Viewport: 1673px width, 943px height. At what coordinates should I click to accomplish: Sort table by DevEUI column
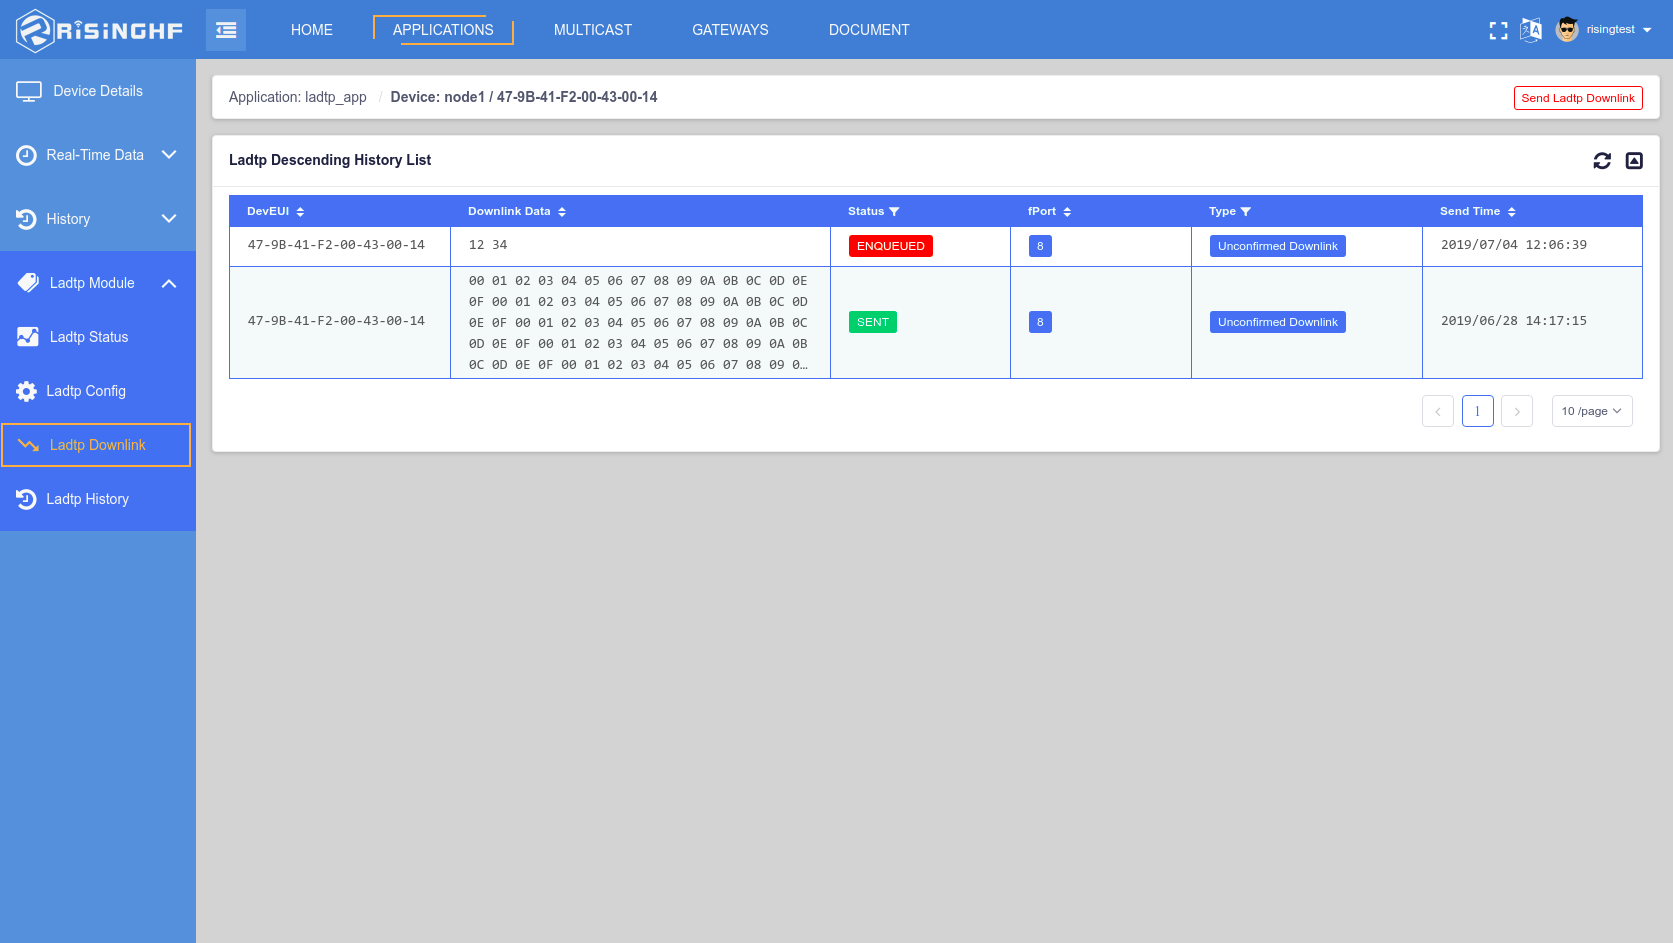300,212
